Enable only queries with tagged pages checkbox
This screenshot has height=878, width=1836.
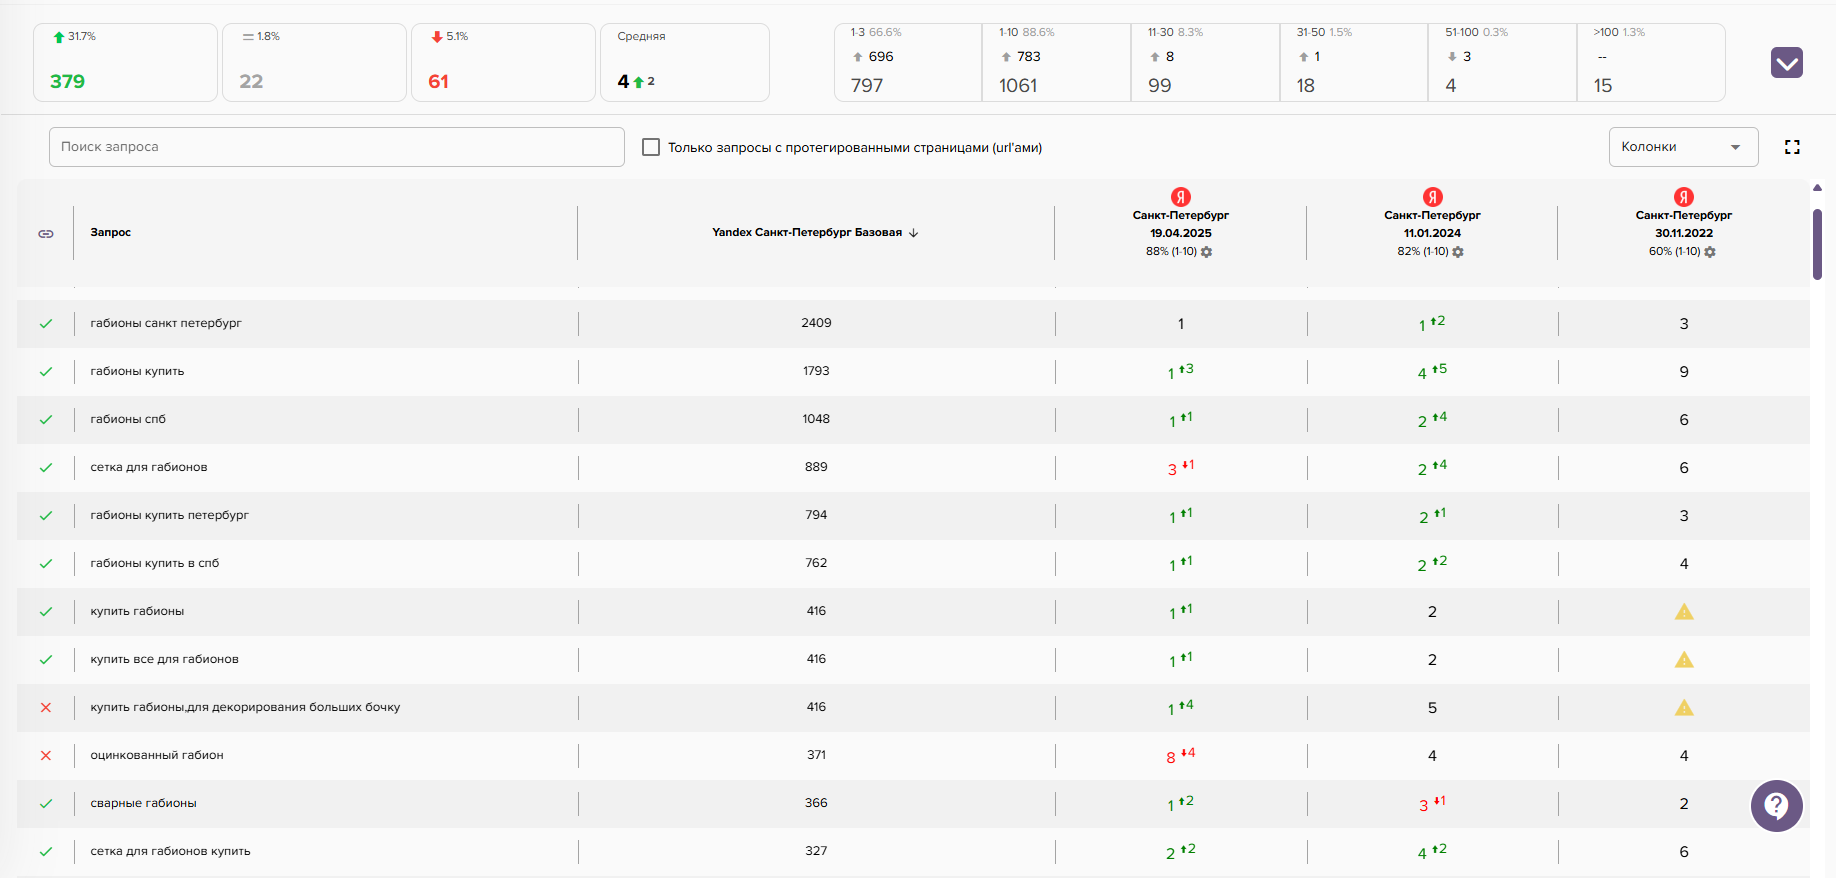(x=651, y=147)
